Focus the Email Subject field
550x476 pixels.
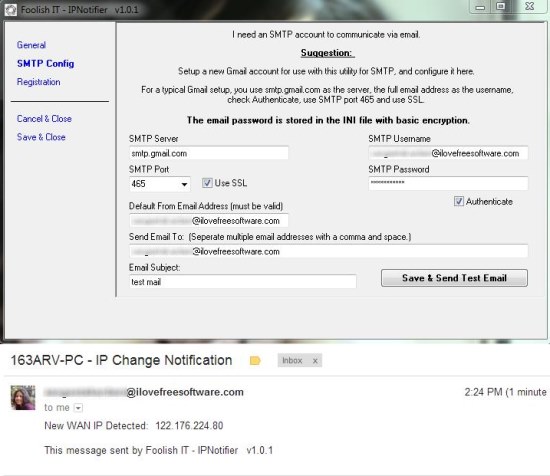pos(243,282)
